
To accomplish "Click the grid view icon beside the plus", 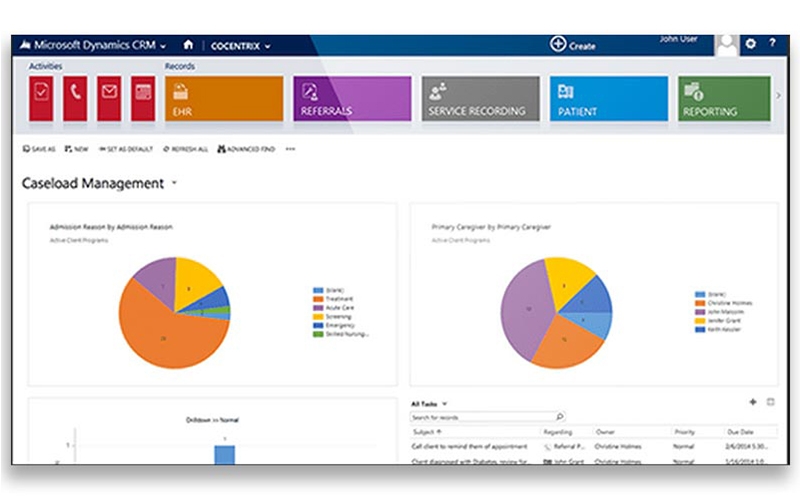I will click(x=770, y=402).
